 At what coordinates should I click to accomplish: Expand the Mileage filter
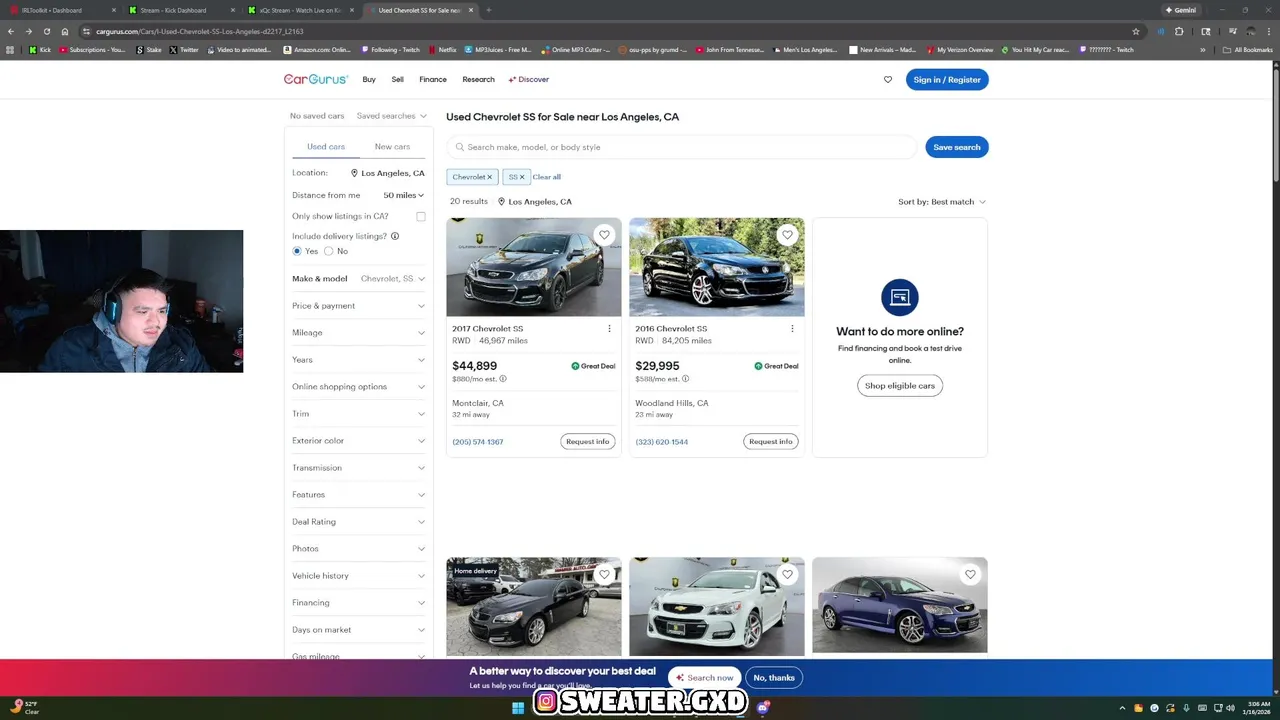point(358,333)
